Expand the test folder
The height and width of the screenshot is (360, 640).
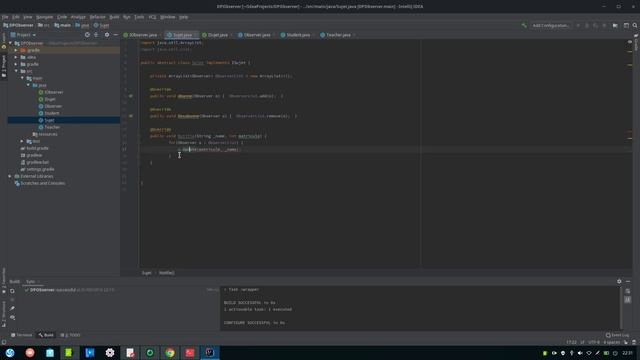tap(22, 141)
